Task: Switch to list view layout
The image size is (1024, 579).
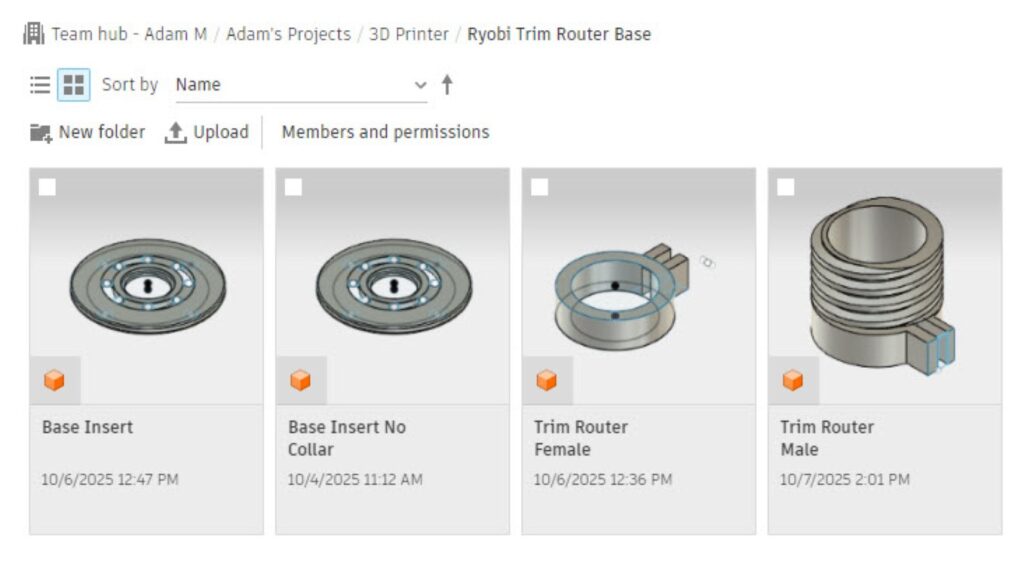Action: tap(40, 85)
